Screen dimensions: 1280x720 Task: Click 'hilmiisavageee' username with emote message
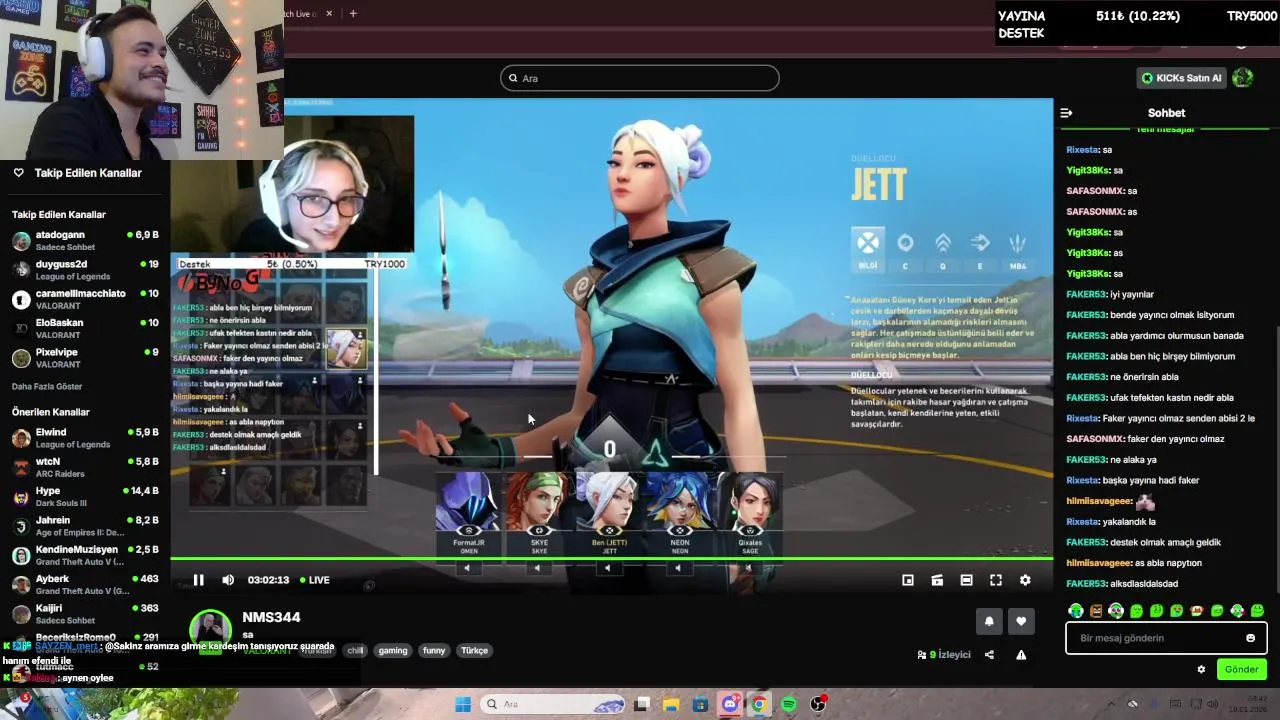(x=1099, y=501)
